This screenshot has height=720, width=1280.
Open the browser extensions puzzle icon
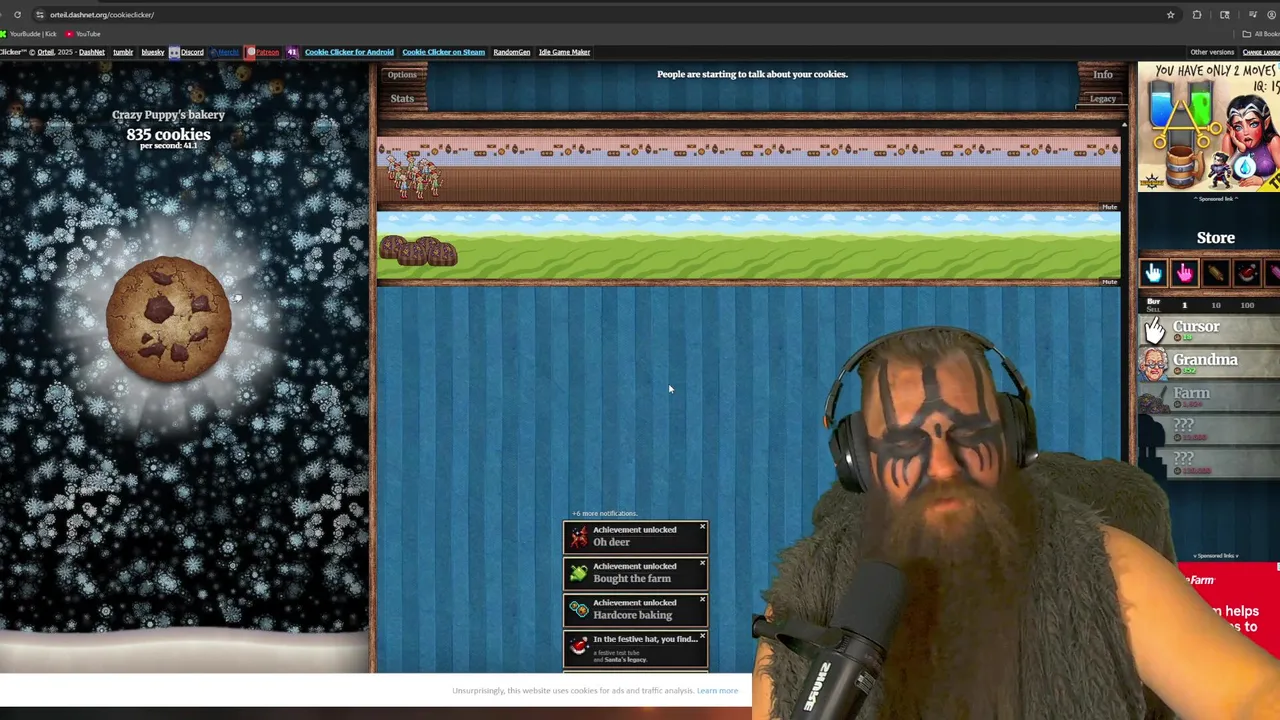pos(1197,15)
